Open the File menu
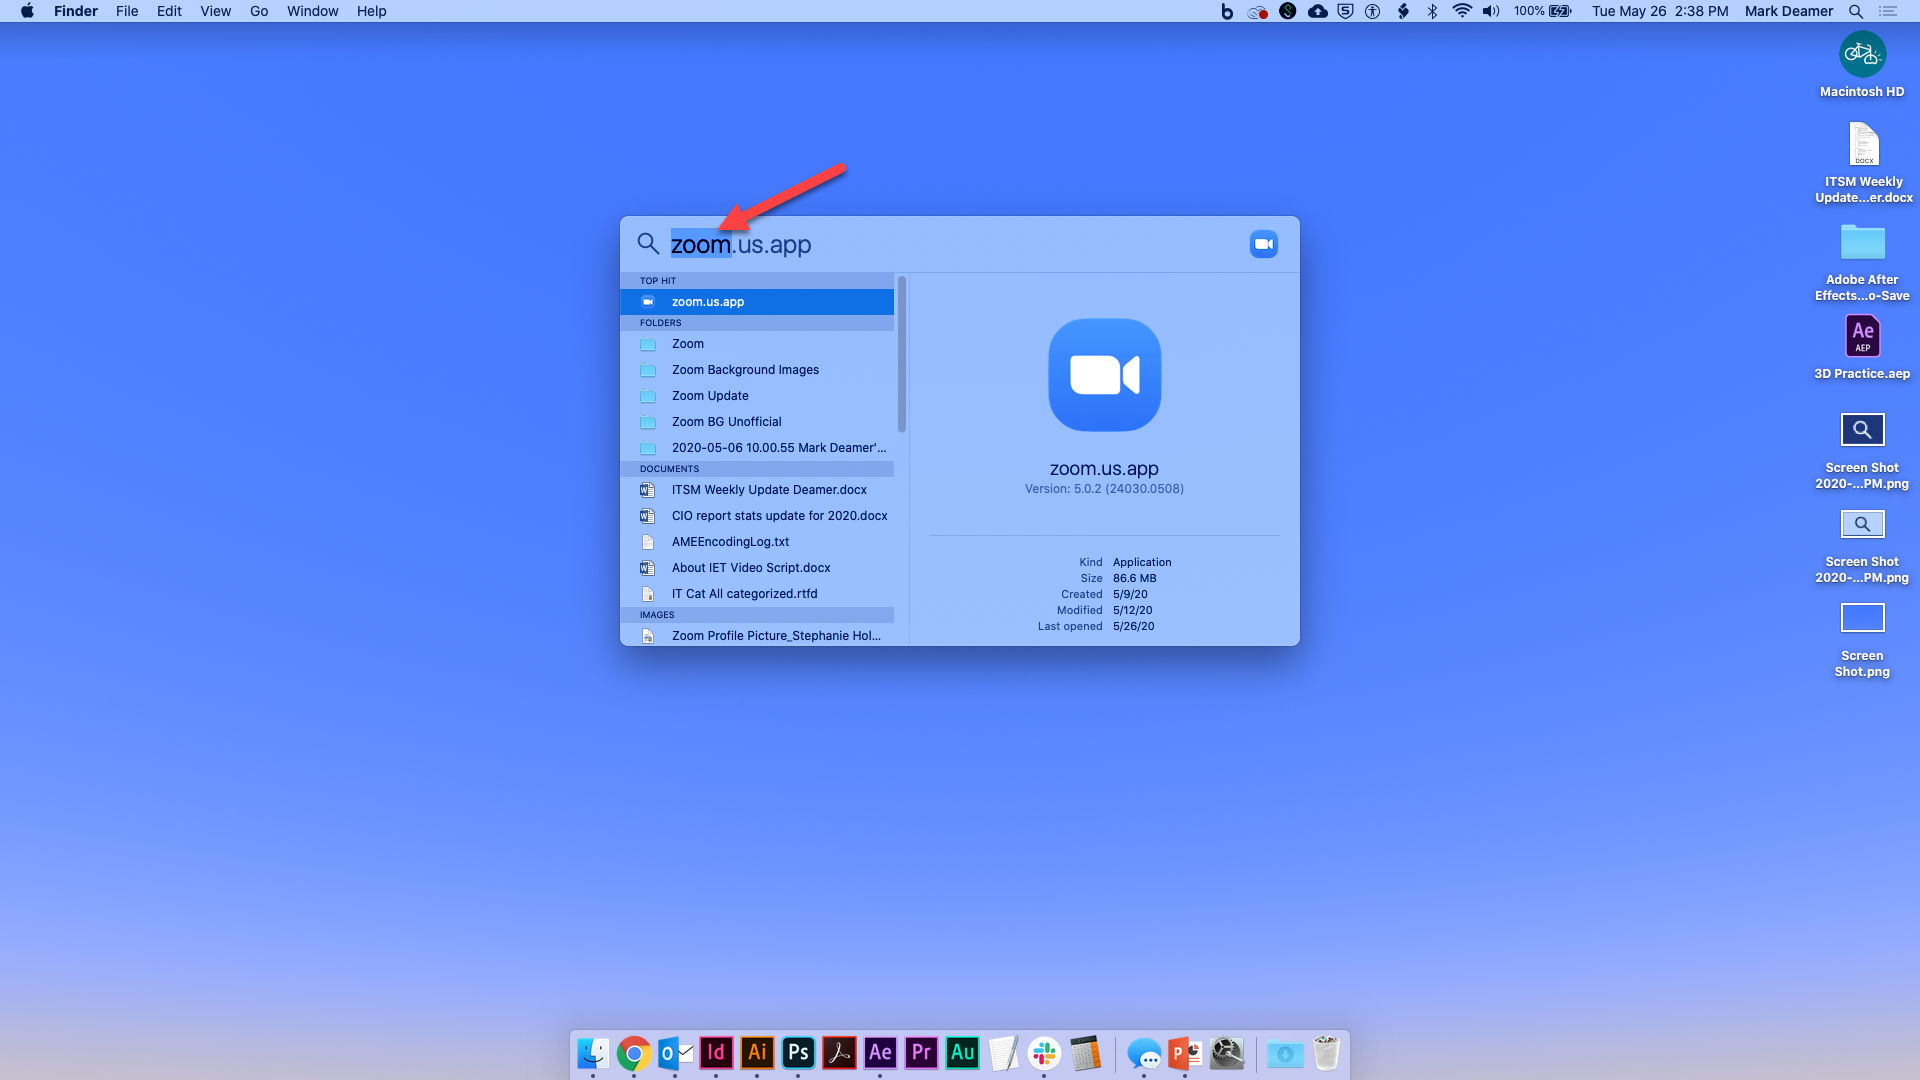 pos(127,11)
